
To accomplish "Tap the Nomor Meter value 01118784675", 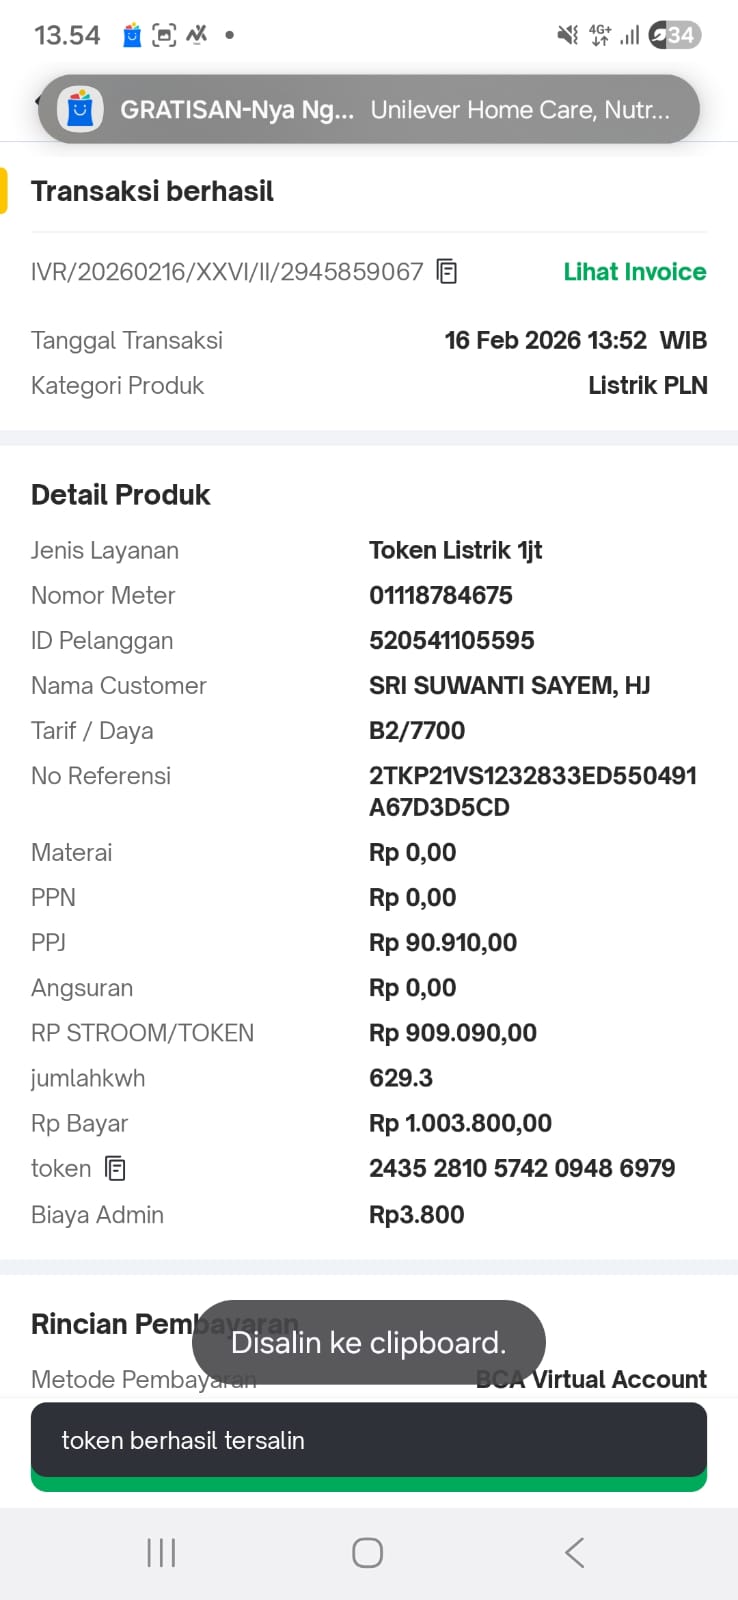I will (x=440, y=595).
